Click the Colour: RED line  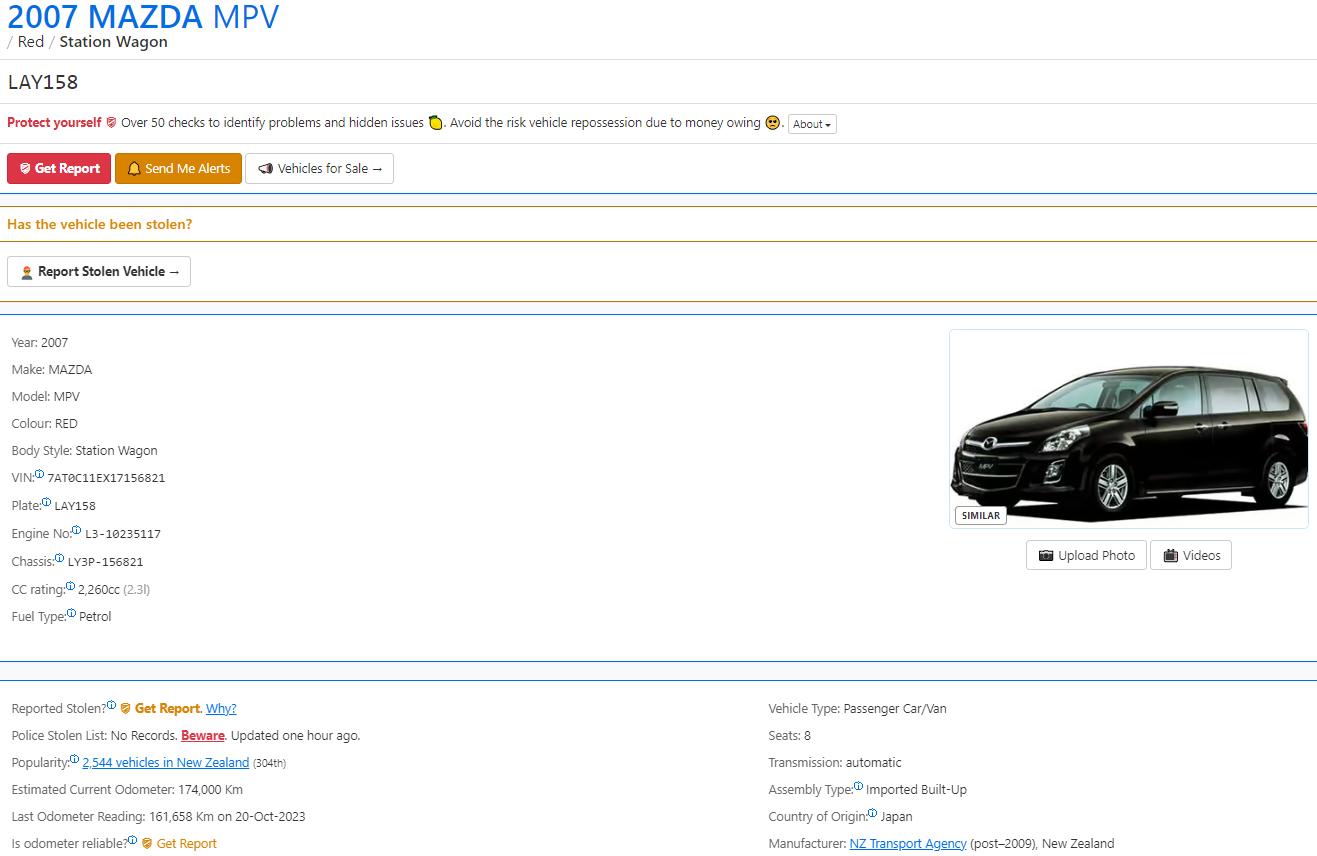(45, 423)
